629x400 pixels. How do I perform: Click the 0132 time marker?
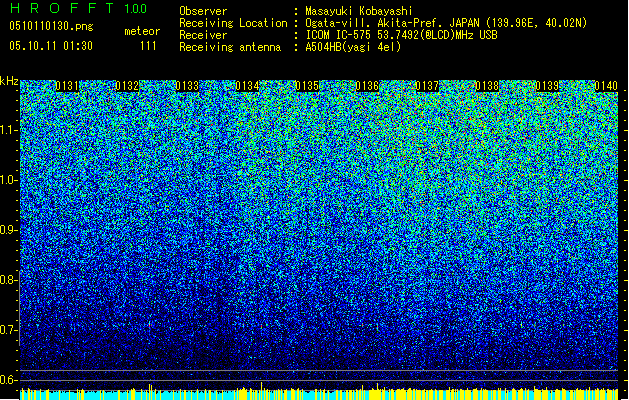coord(127,86)
